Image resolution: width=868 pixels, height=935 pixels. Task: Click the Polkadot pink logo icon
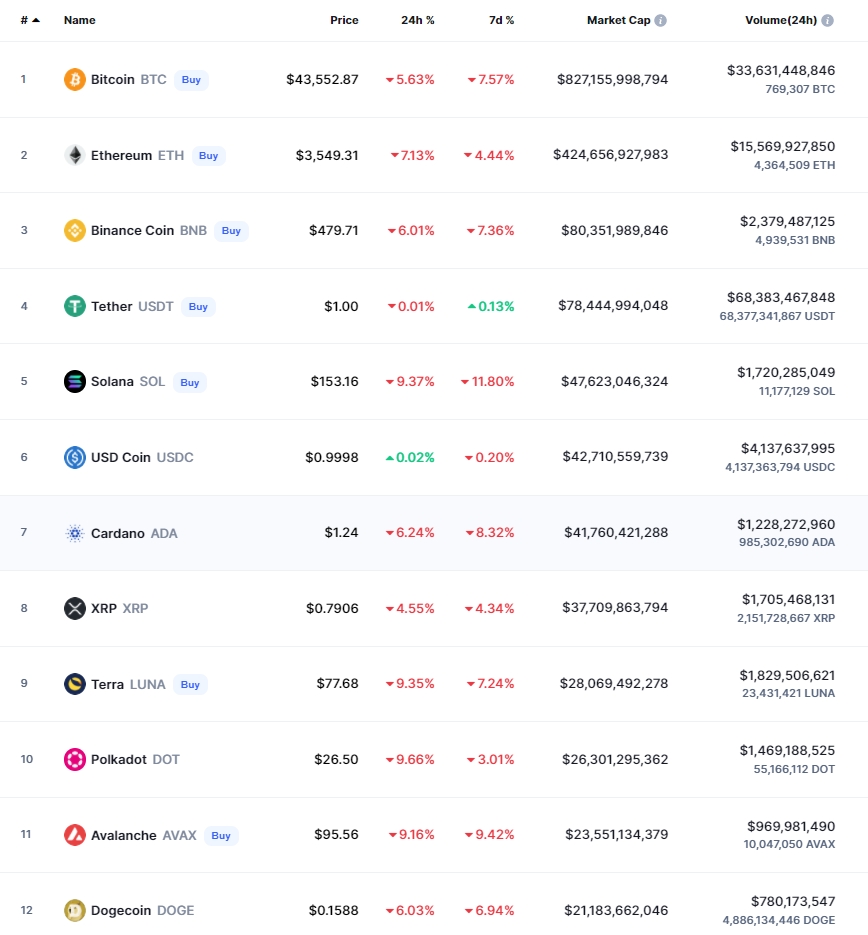(75, 759)
